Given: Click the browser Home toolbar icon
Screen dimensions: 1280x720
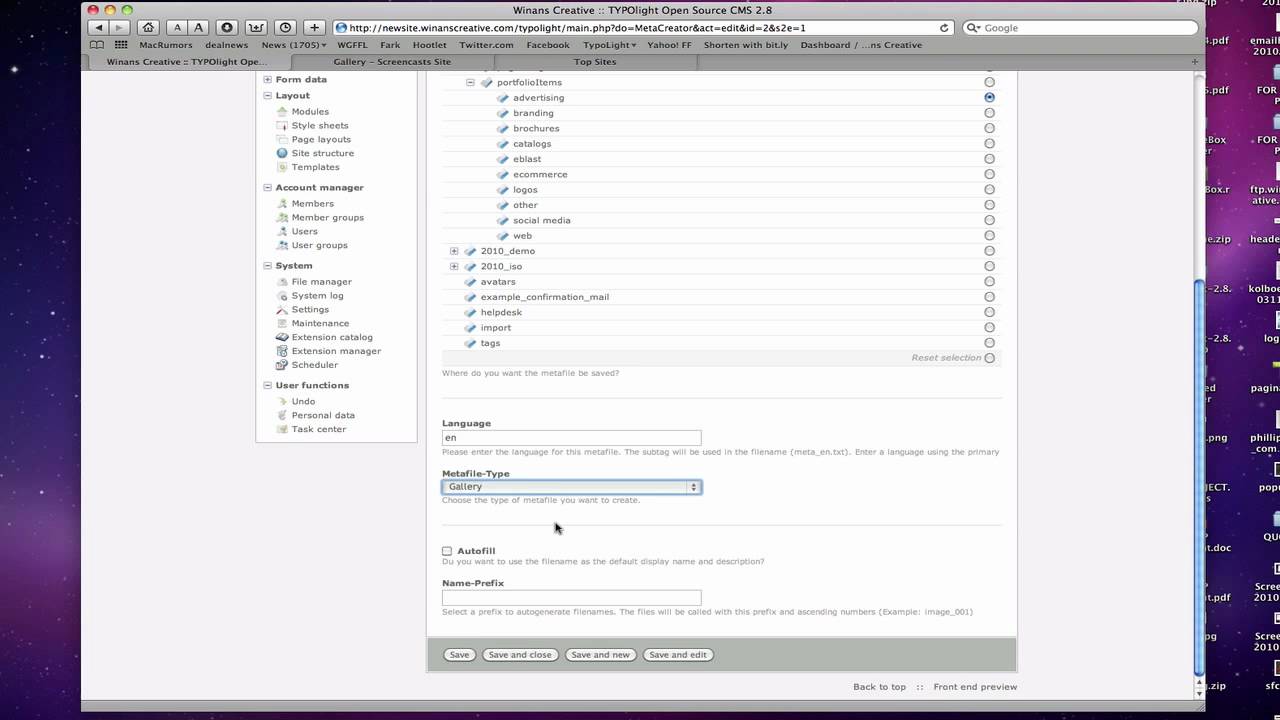Looking at the screenshot, I should [x=148, y=27].
